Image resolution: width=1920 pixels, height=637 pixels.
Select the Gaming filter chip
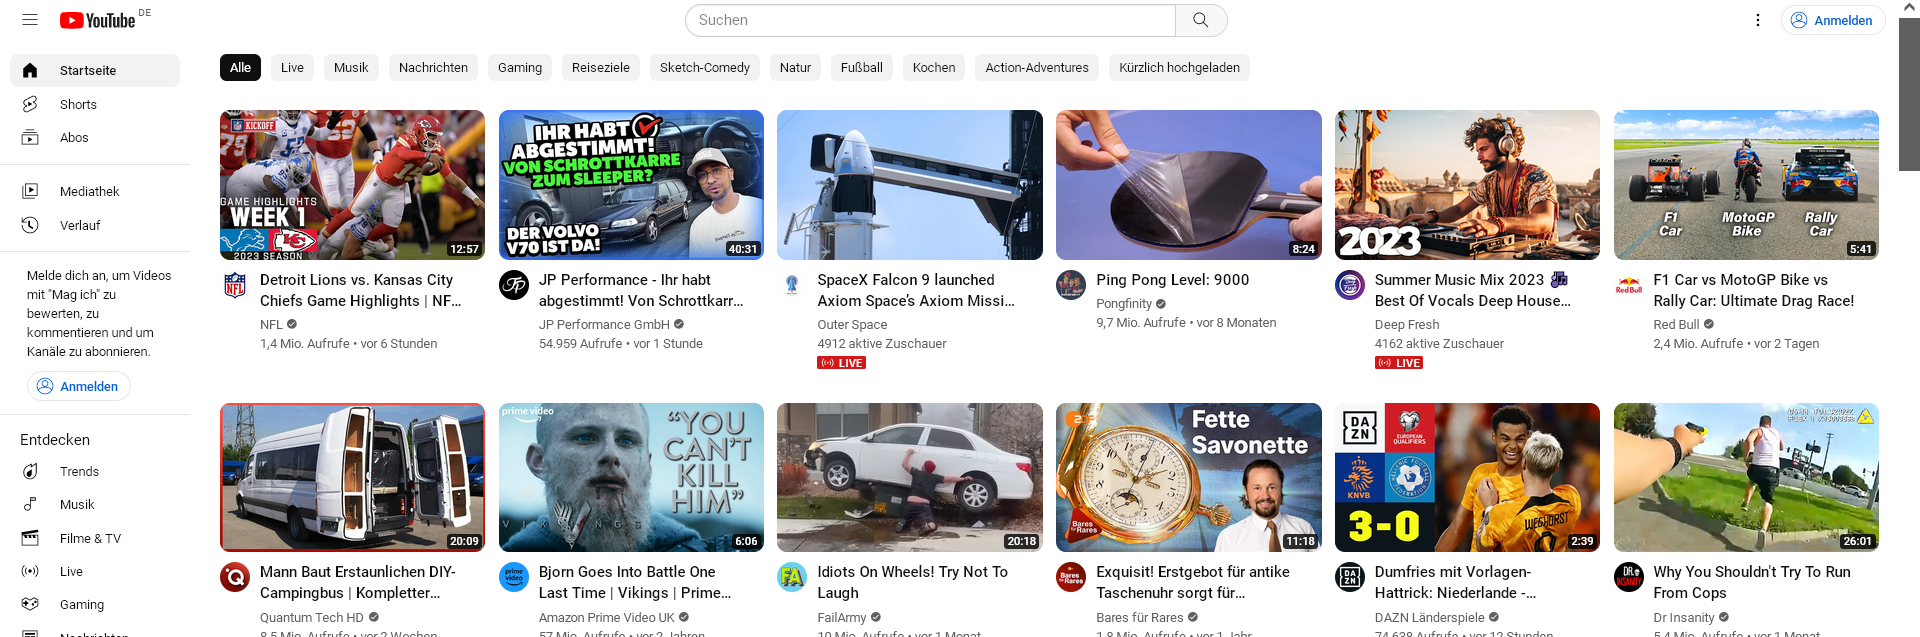coord(520,67)
